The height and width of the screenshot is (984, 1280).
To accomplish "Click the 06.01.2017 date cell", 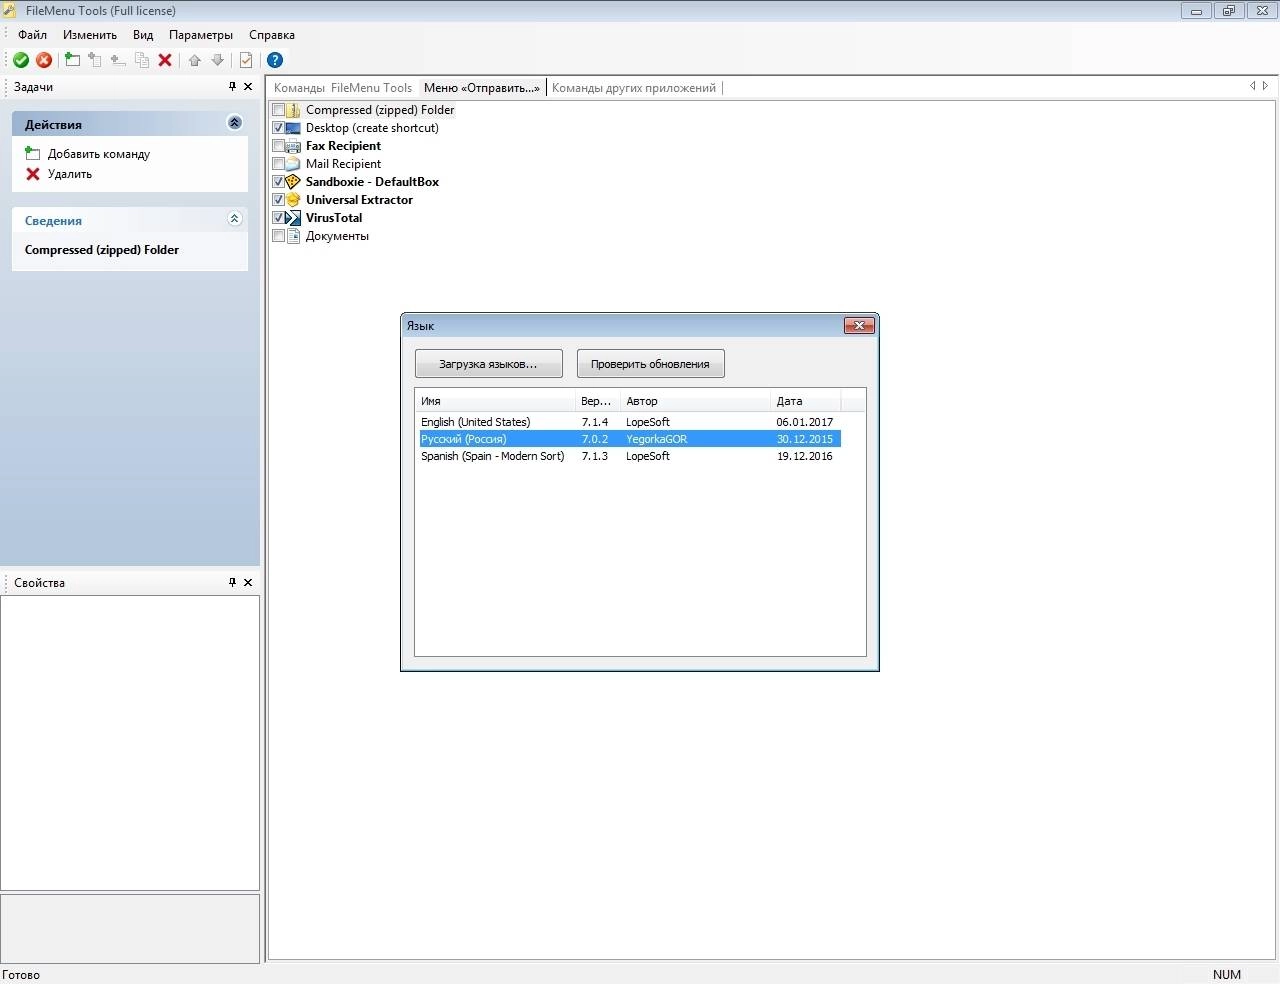I will coord(805,422).
